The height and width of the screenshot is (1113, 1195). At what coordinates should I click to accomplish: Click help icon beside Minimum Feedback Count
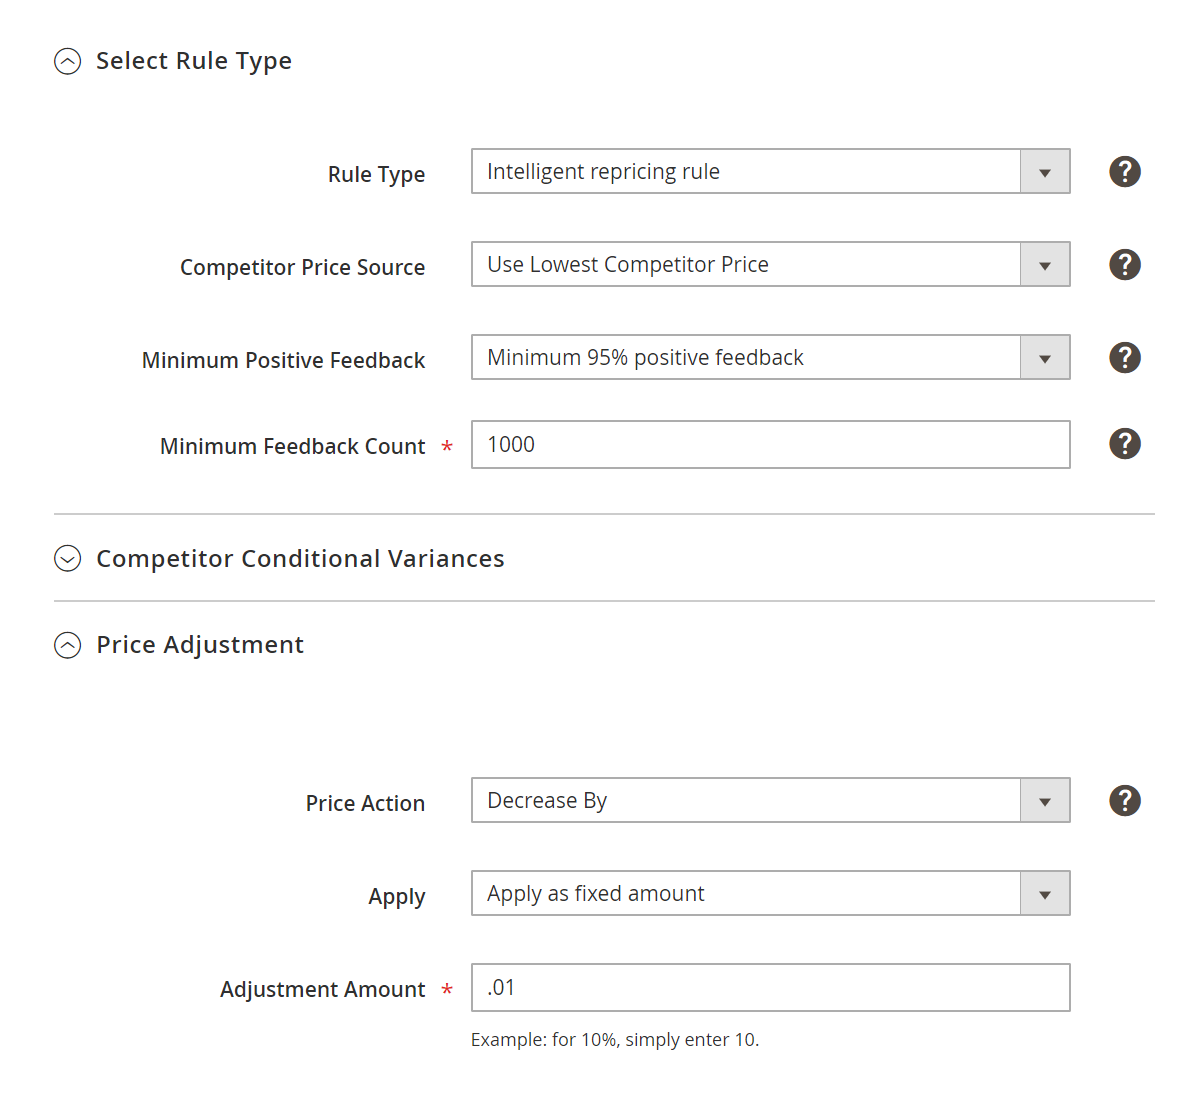click(x=1124, y=444)
